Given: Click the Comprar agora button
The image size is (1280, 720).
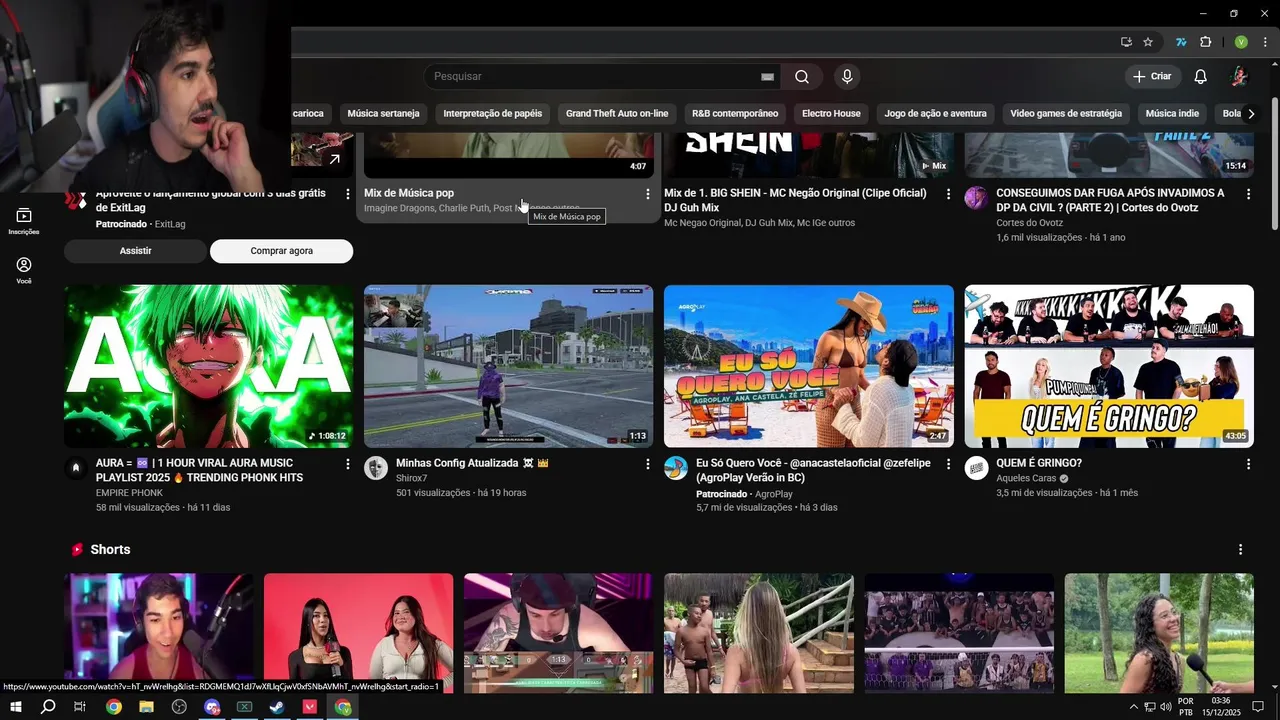Looking at the screenshot, I should point(281,251).
